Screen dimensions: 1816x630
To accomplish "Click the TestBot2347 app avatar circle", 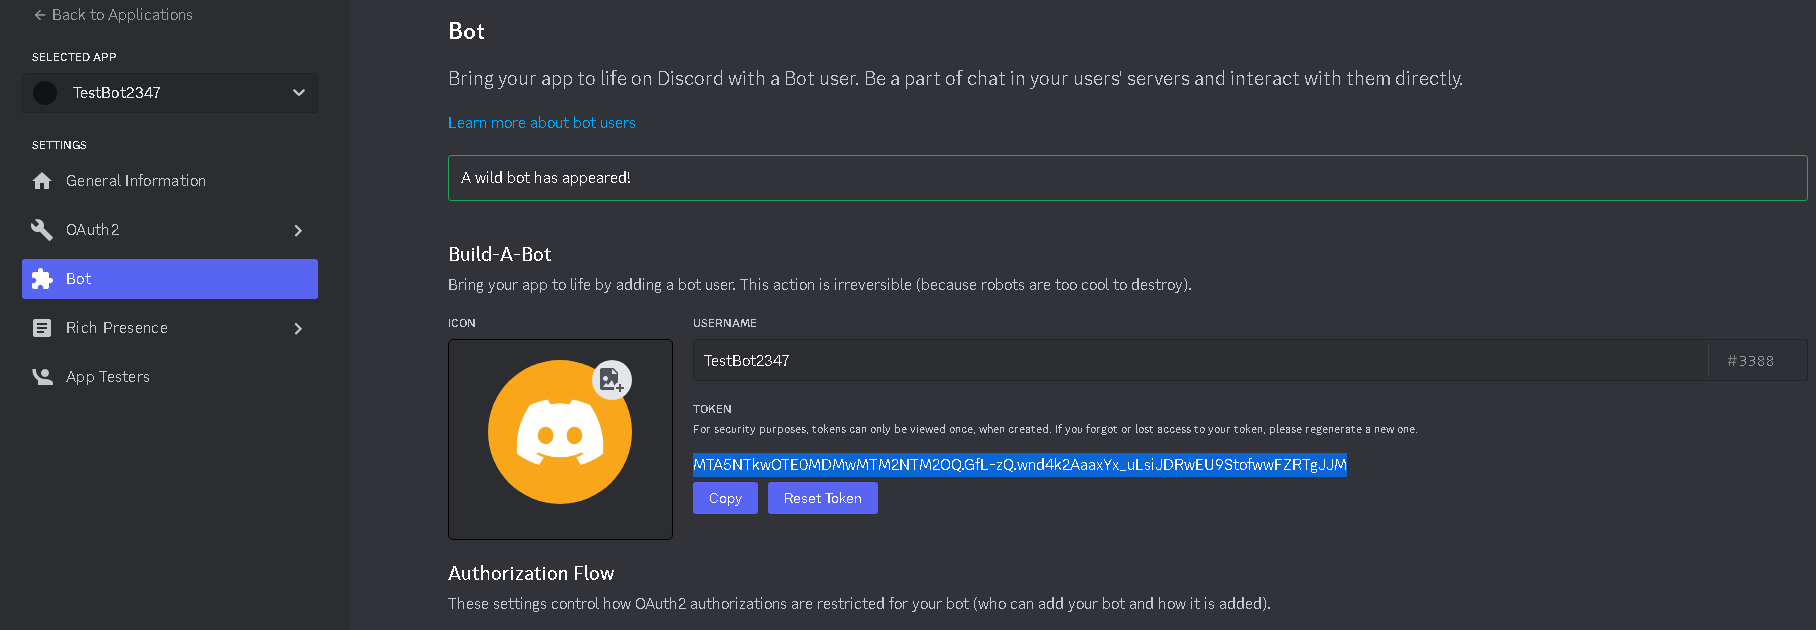I will [45, 93].
